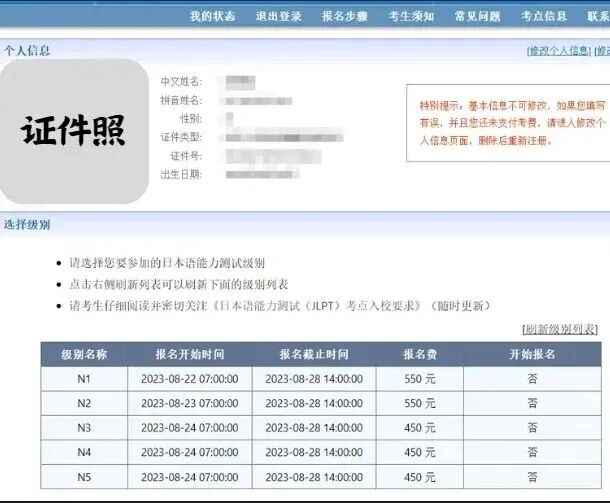Click the 刷新级别列表 link
The height and width of the screenshot is (503, 610).
(560, 329)
